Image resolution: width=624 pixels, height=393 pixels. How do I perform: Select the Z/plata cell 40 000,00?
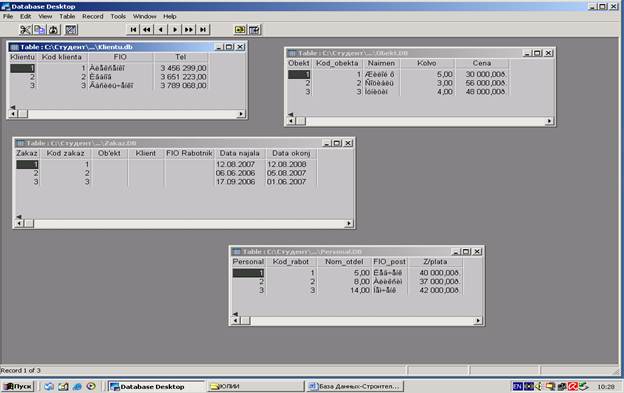(x=435, y=273)
